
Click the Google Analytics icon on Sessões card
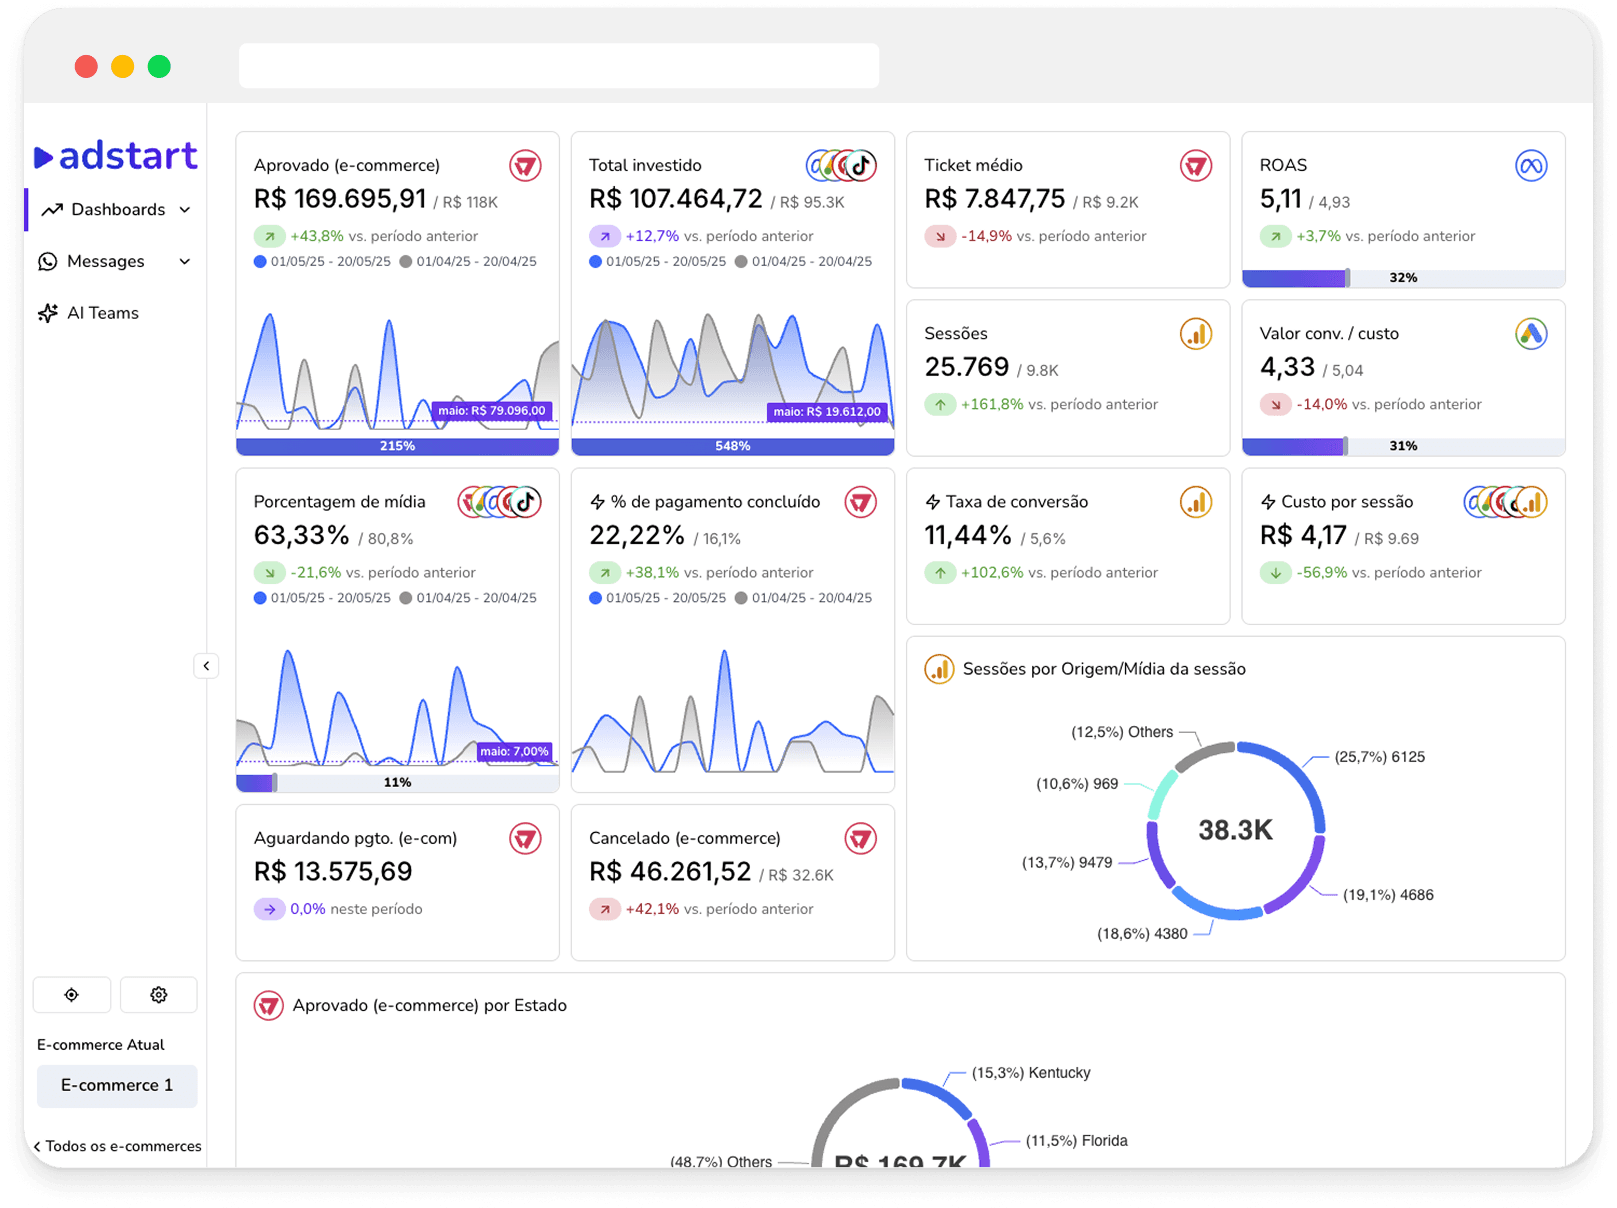tap(1196, 333)
